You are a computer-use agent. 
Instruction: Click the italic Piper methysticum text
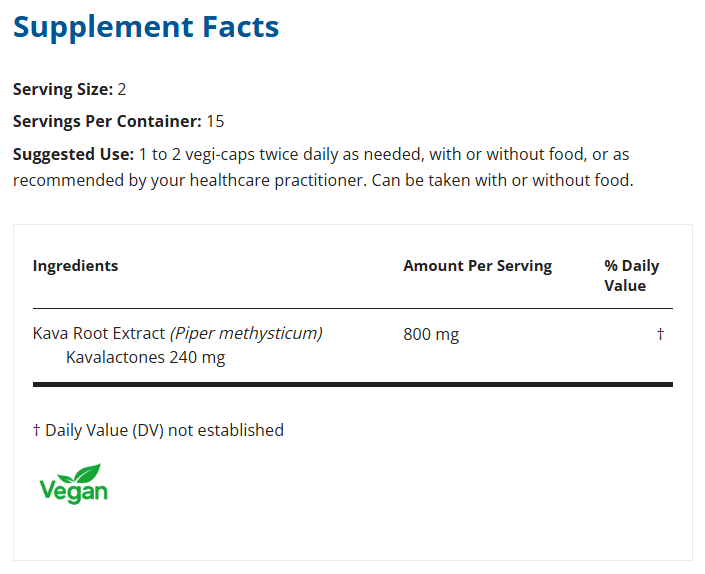tap(246, 333)
